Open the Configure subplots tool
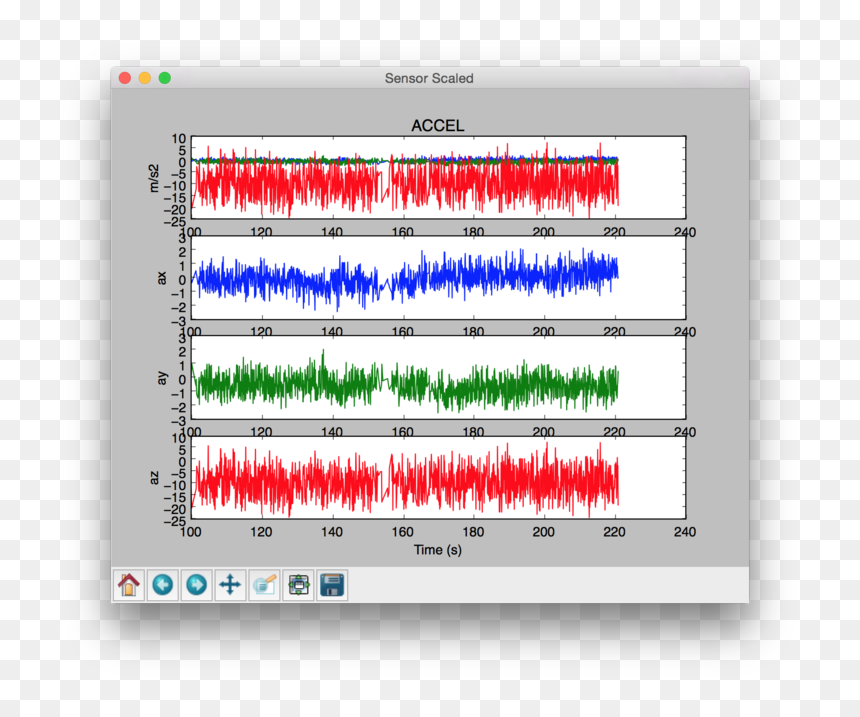This screenshot has height=717, width=860. coord(298,585)
